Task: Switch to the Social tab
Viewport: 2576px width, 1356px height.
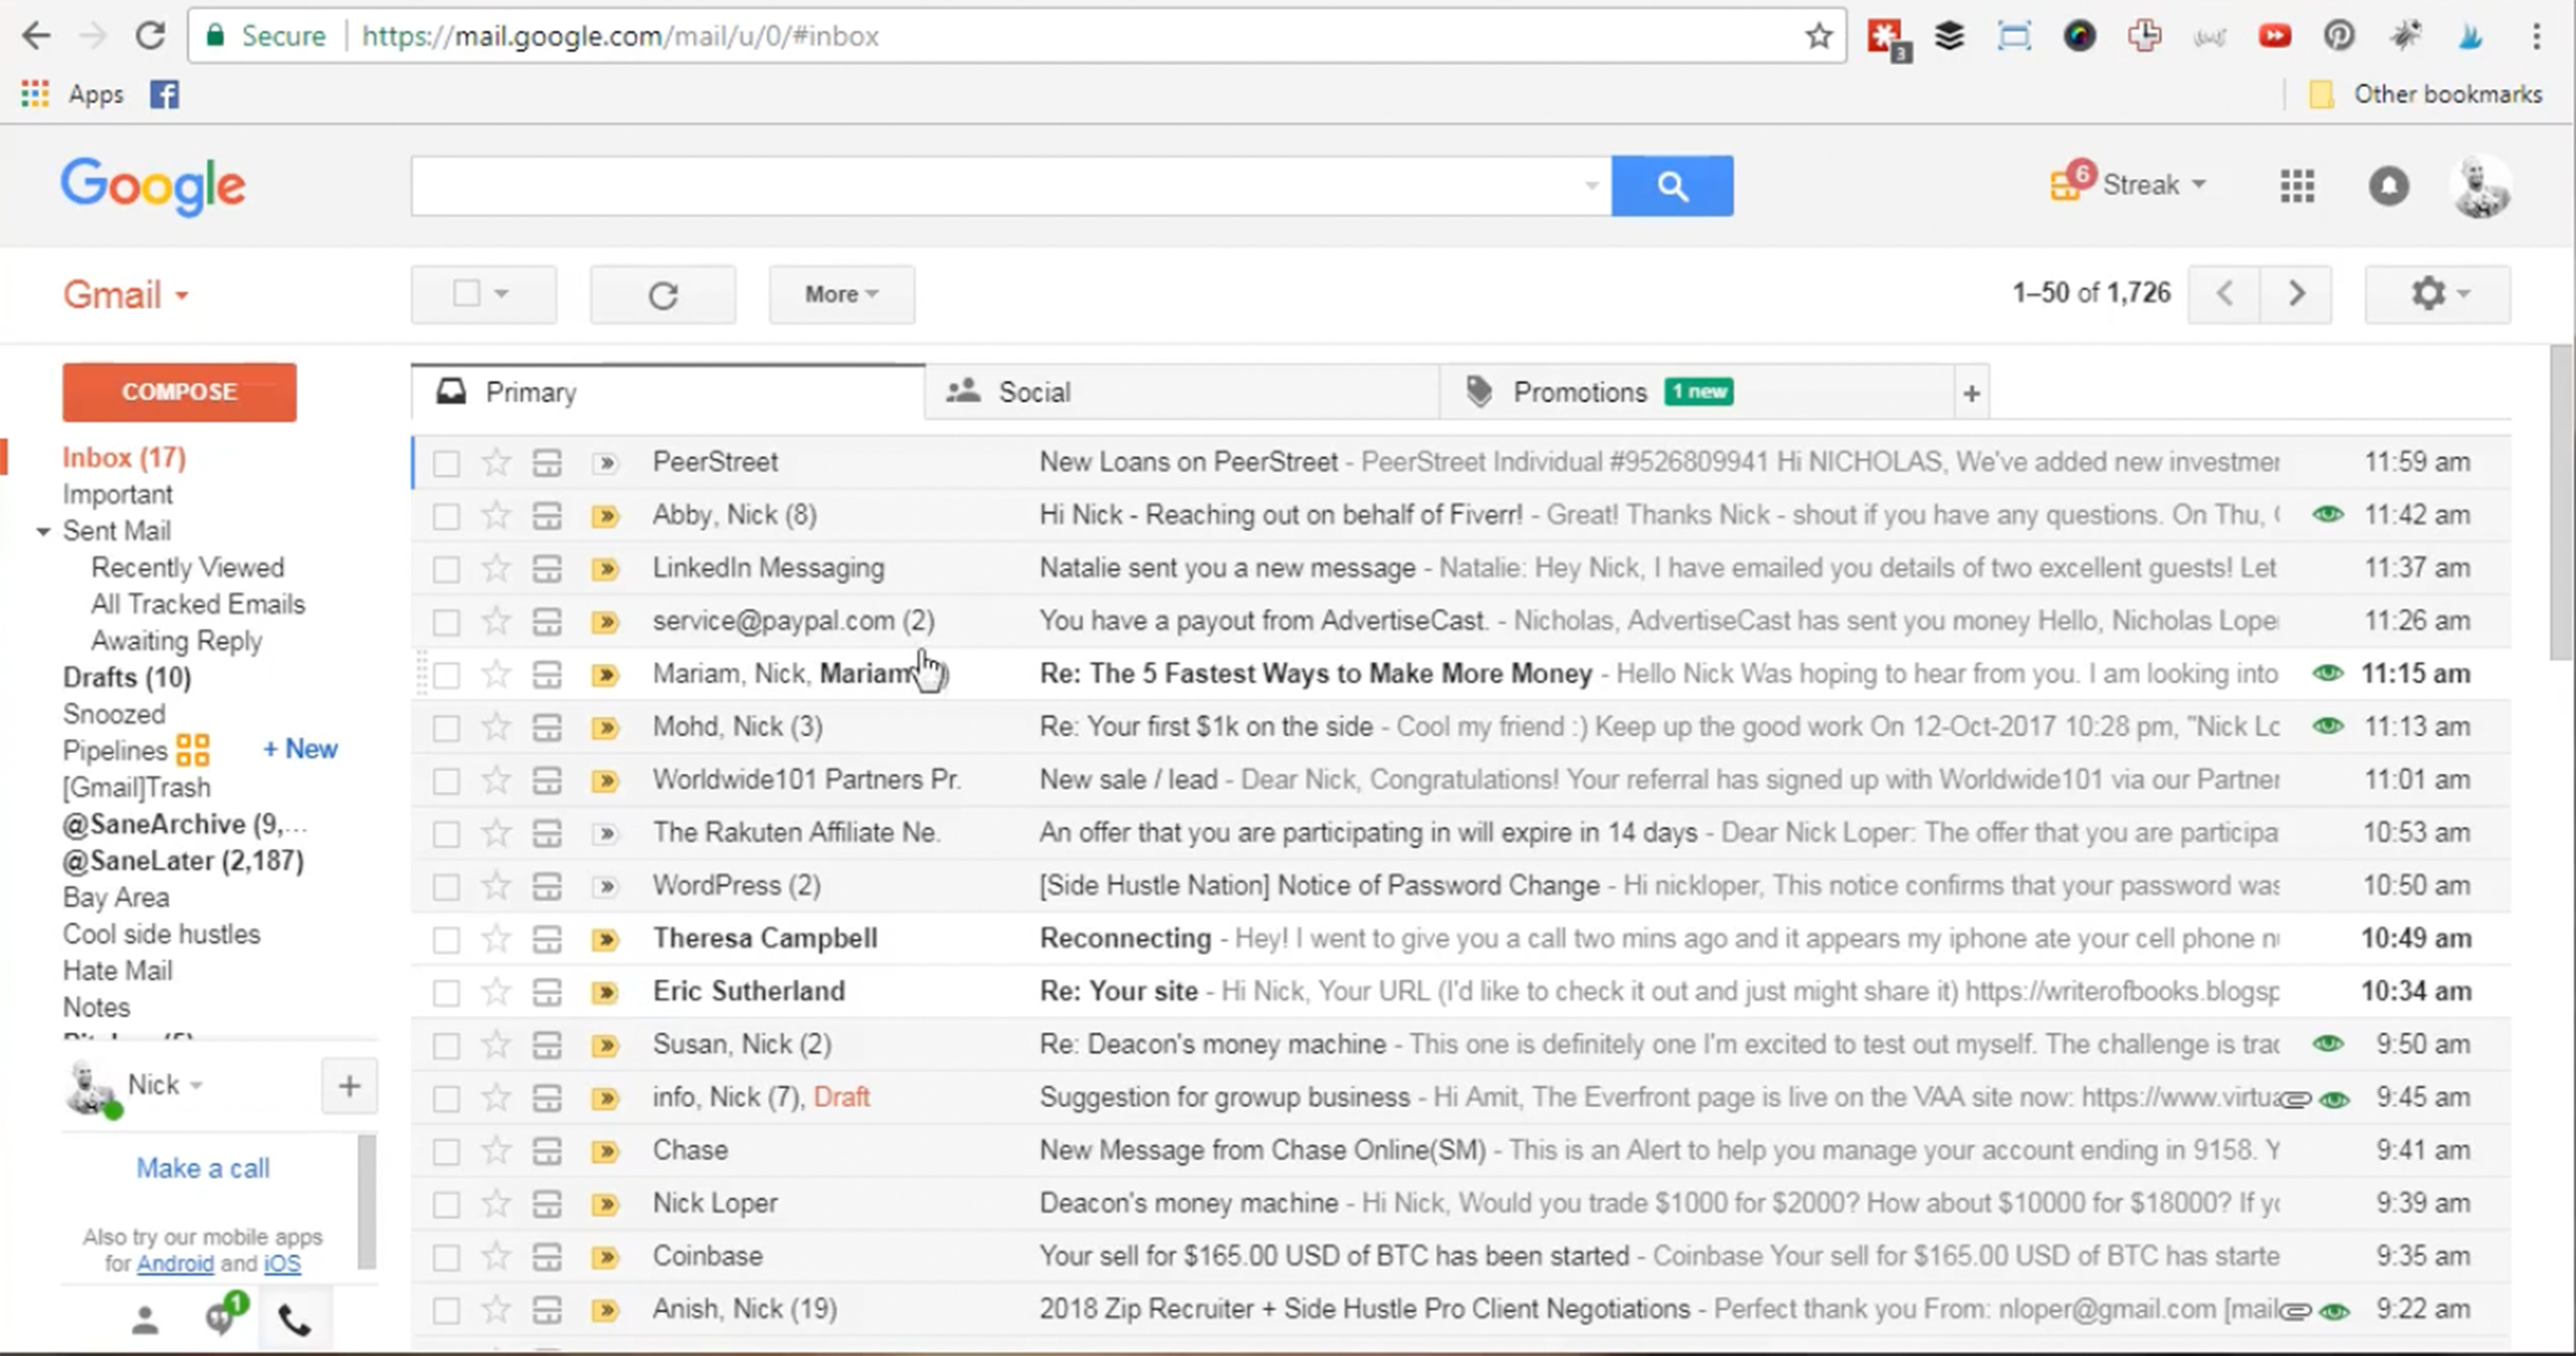Action: [x=1034, y=392]
